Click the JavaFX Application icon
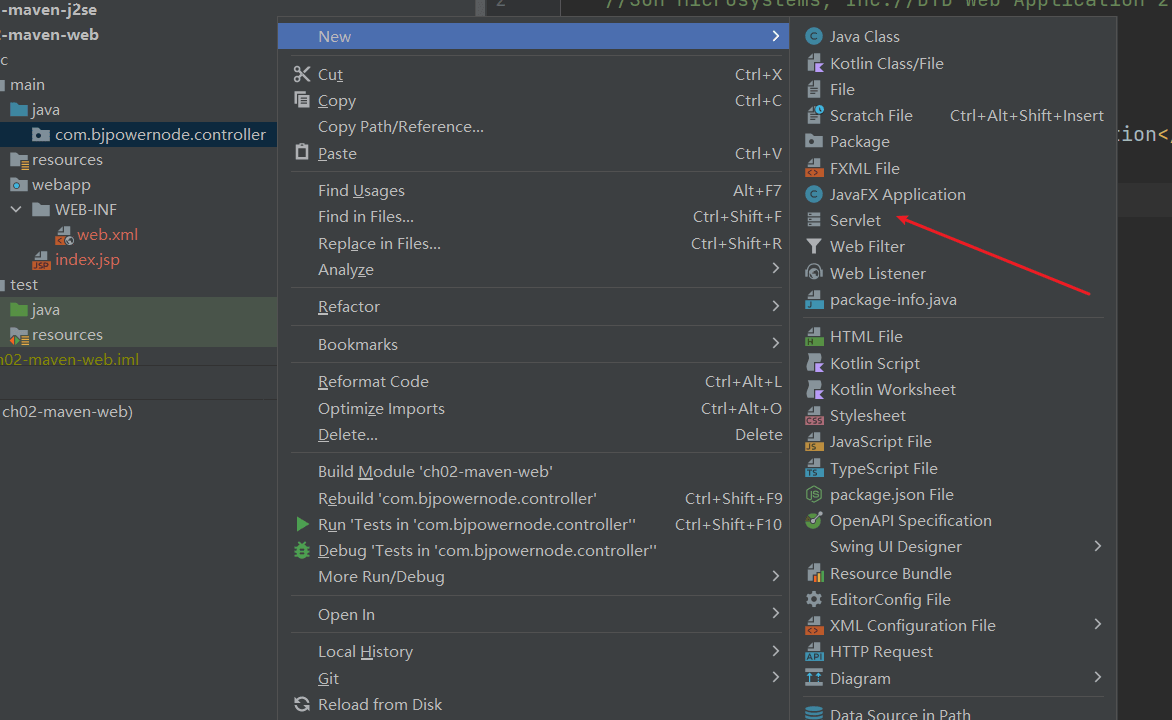This screenshot has height=720, width=1172. (x=814, y=194)
